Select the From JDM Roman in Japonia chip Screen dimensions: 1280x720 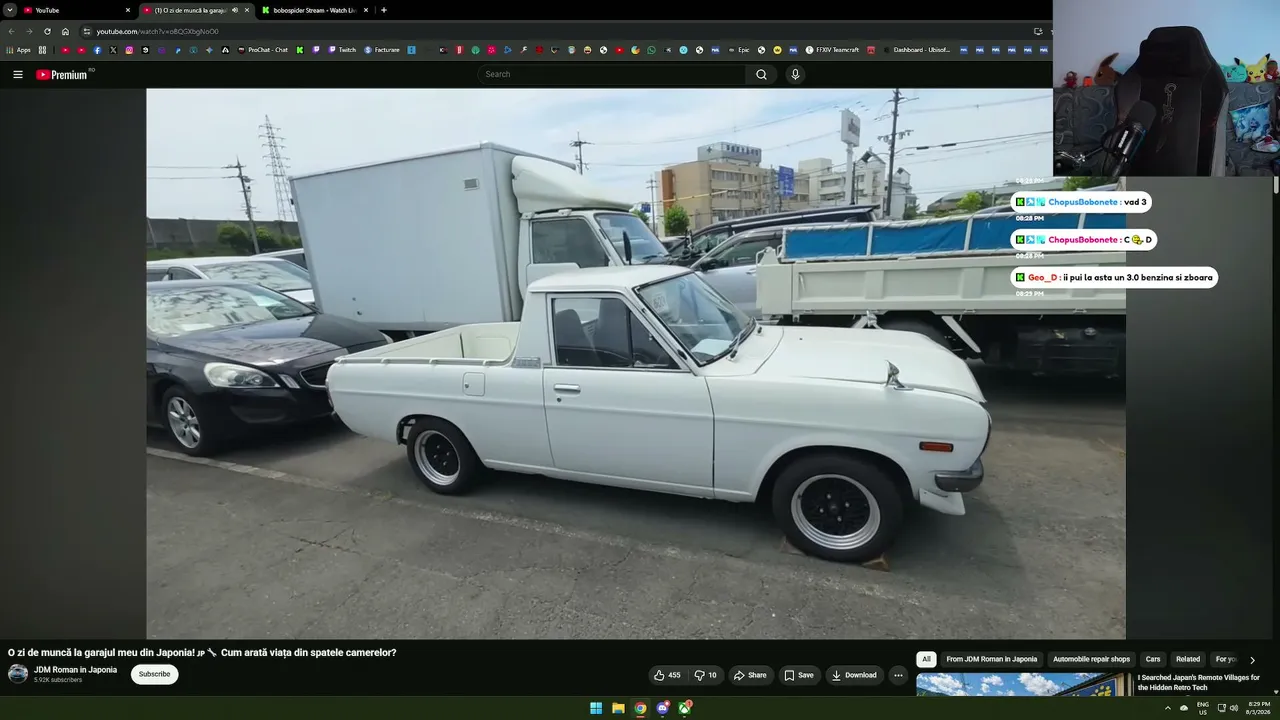coord(991,659)
